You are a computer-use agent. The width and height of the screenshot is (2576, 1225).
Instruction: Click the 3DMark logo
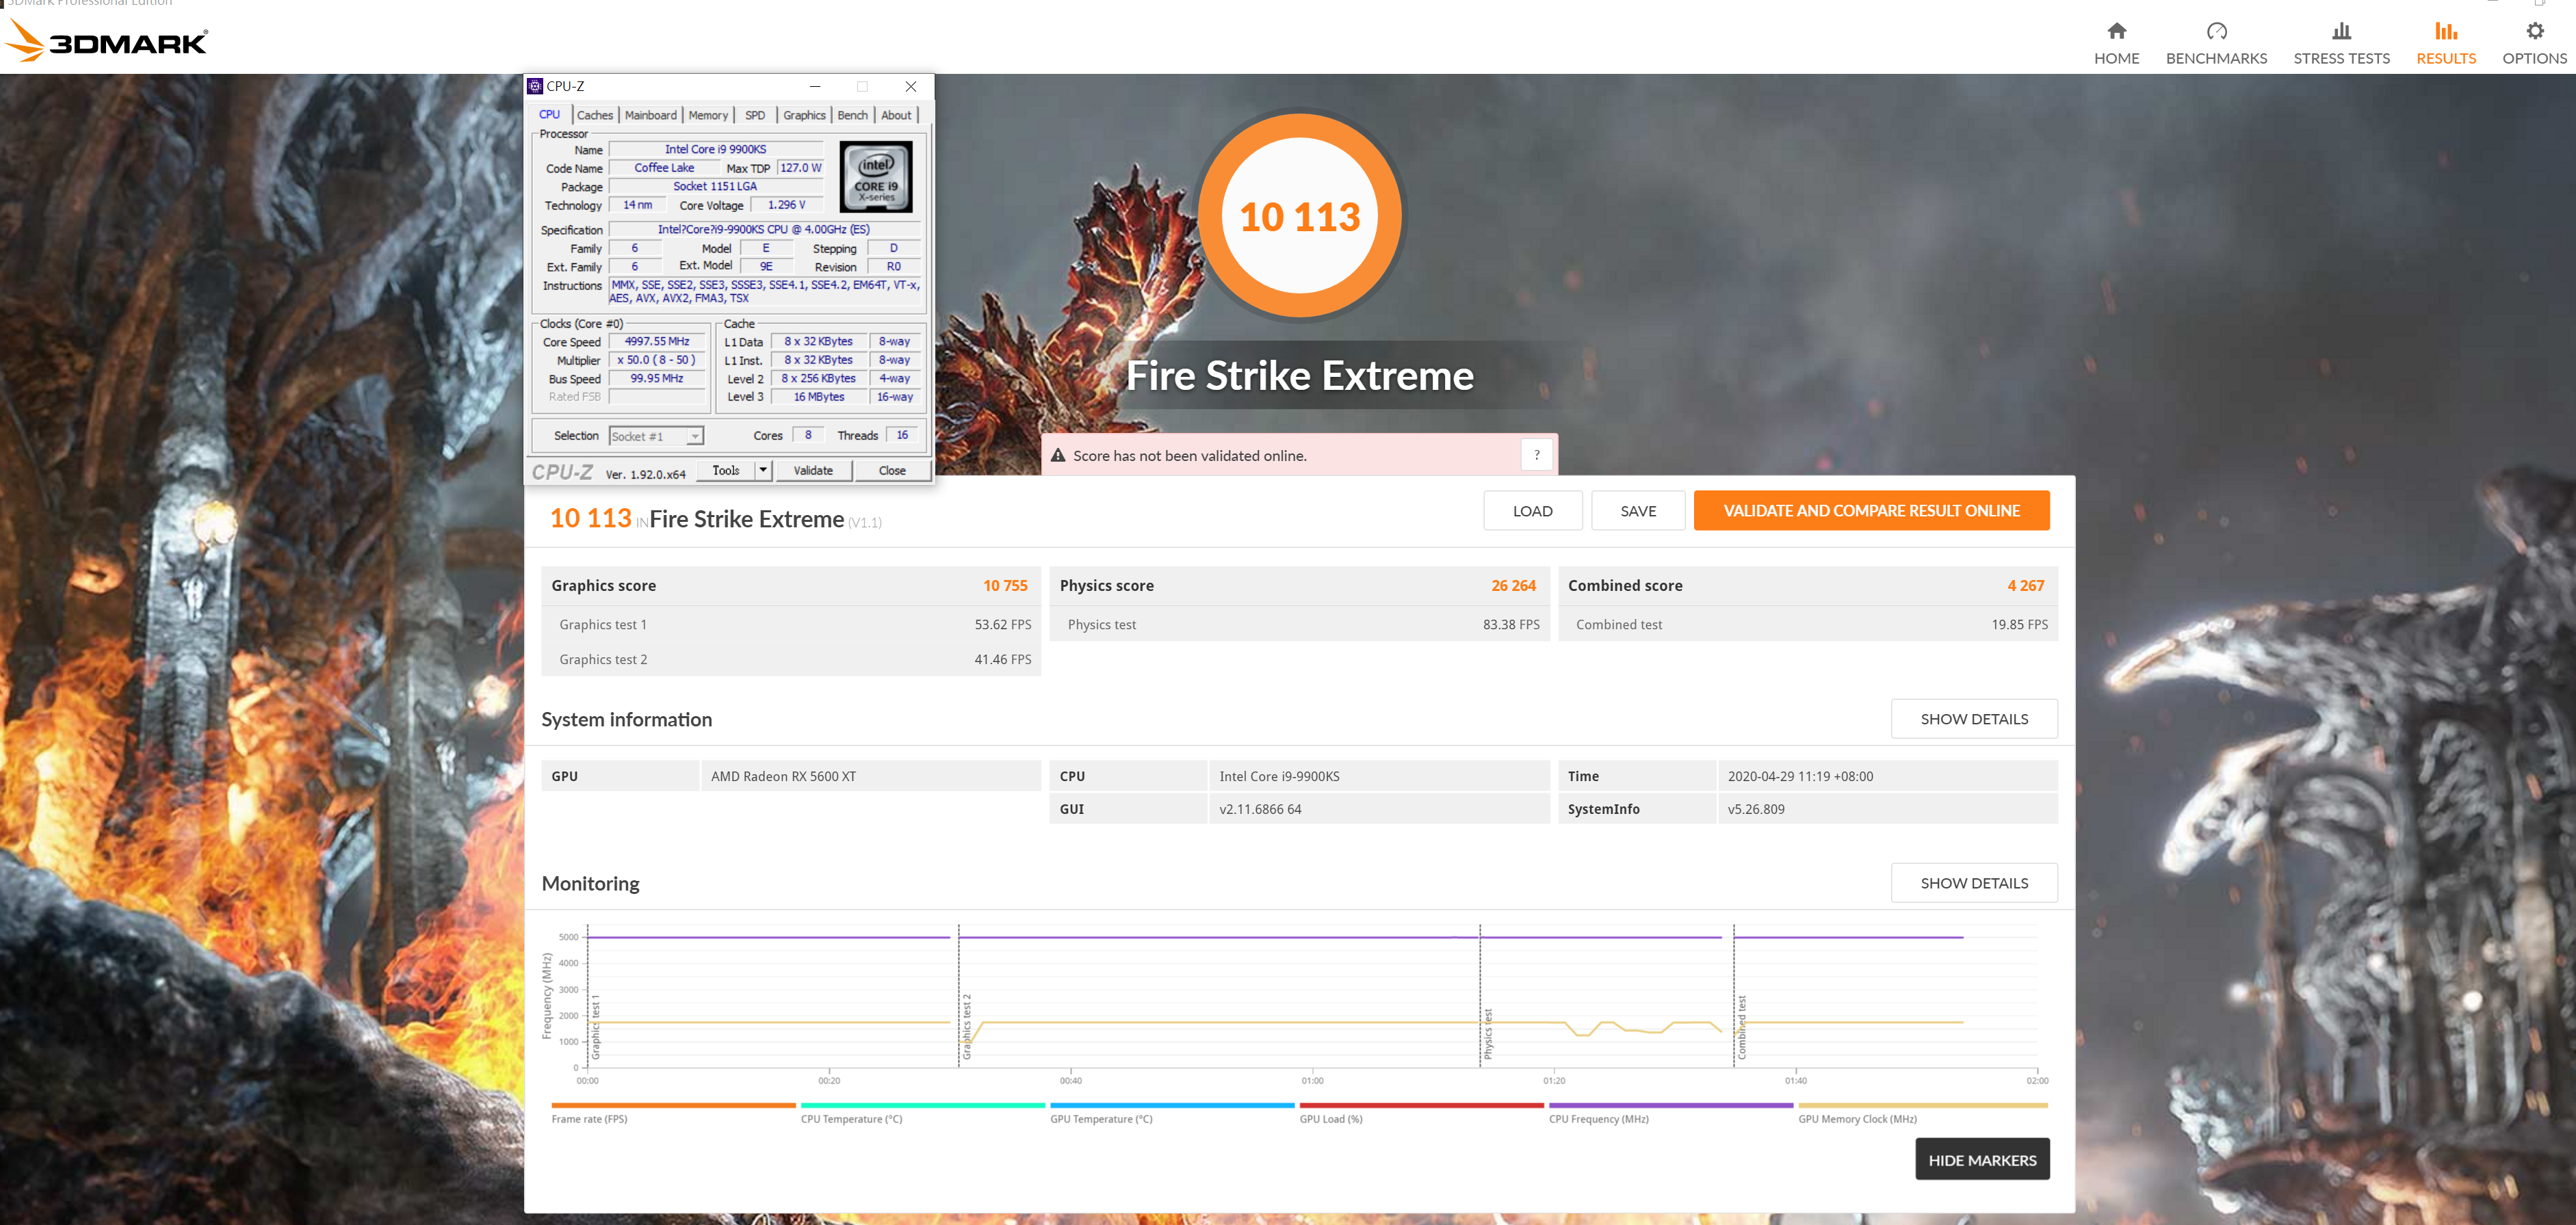coord(106,42)
